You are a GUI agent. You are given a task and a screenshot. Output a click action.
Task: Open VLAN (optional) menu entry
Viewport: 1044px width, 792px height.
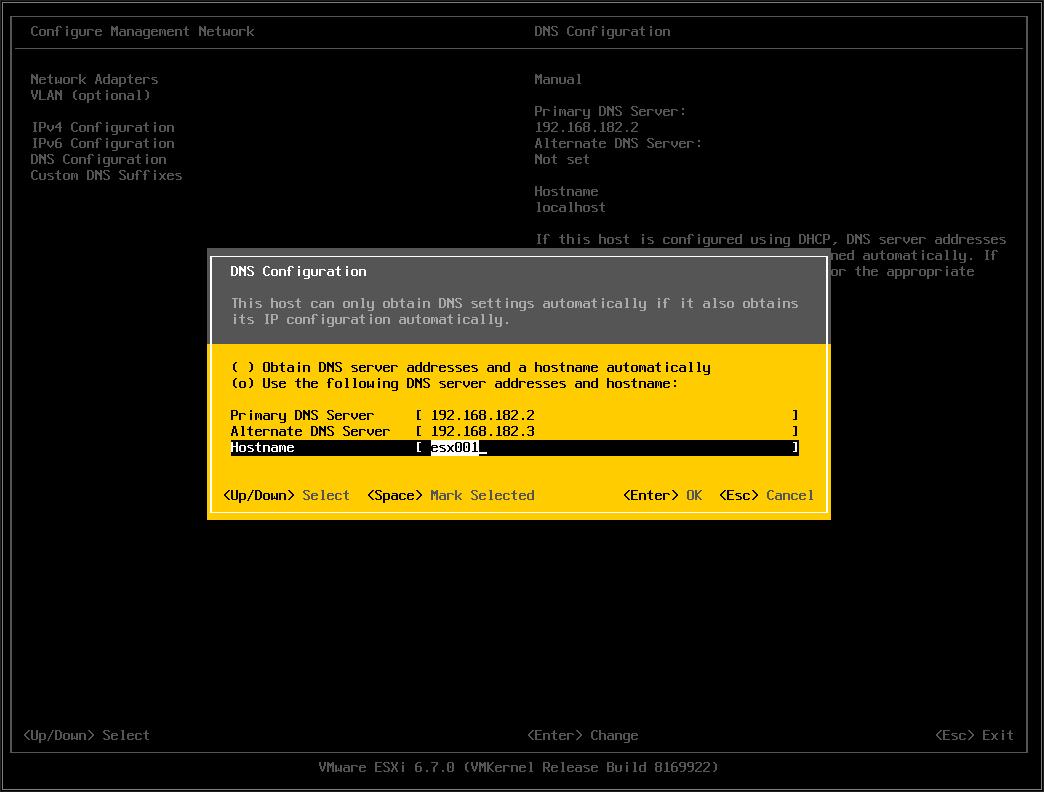click(x=90, y=95)
